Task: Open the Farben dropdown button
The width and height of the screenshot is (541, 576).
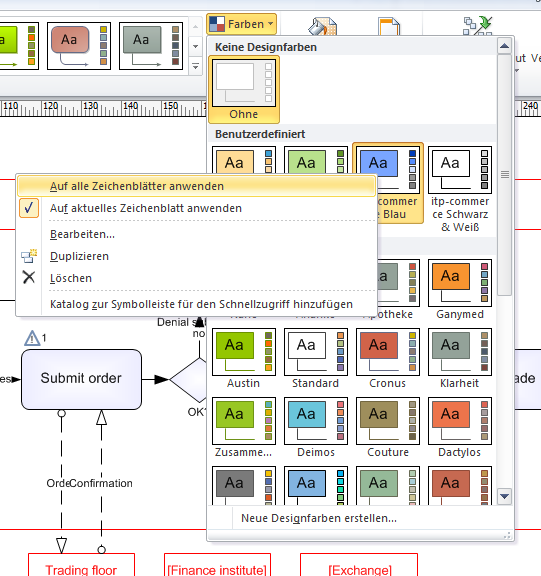Action: click(x=241, y=24)
